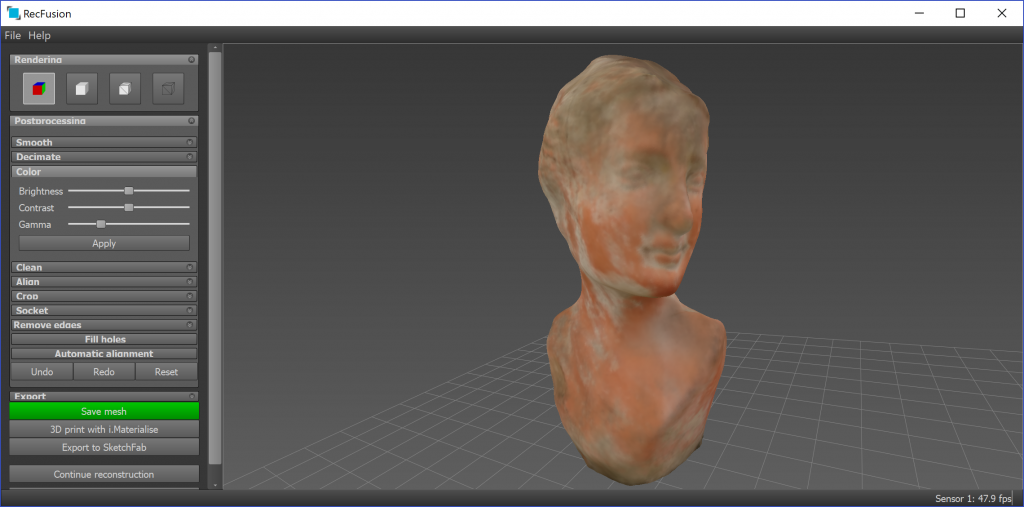Expand the Smooth section

point(104,142)
